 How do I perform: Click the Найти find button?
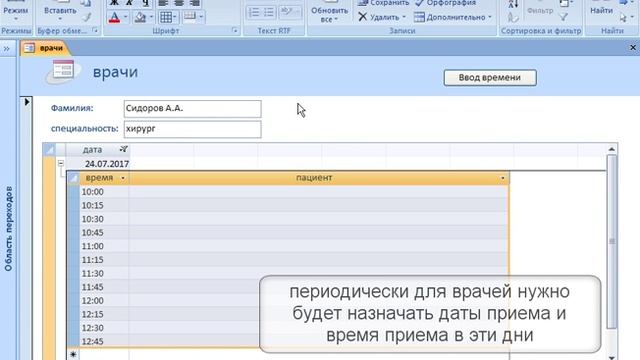click(x=602, y=11)
